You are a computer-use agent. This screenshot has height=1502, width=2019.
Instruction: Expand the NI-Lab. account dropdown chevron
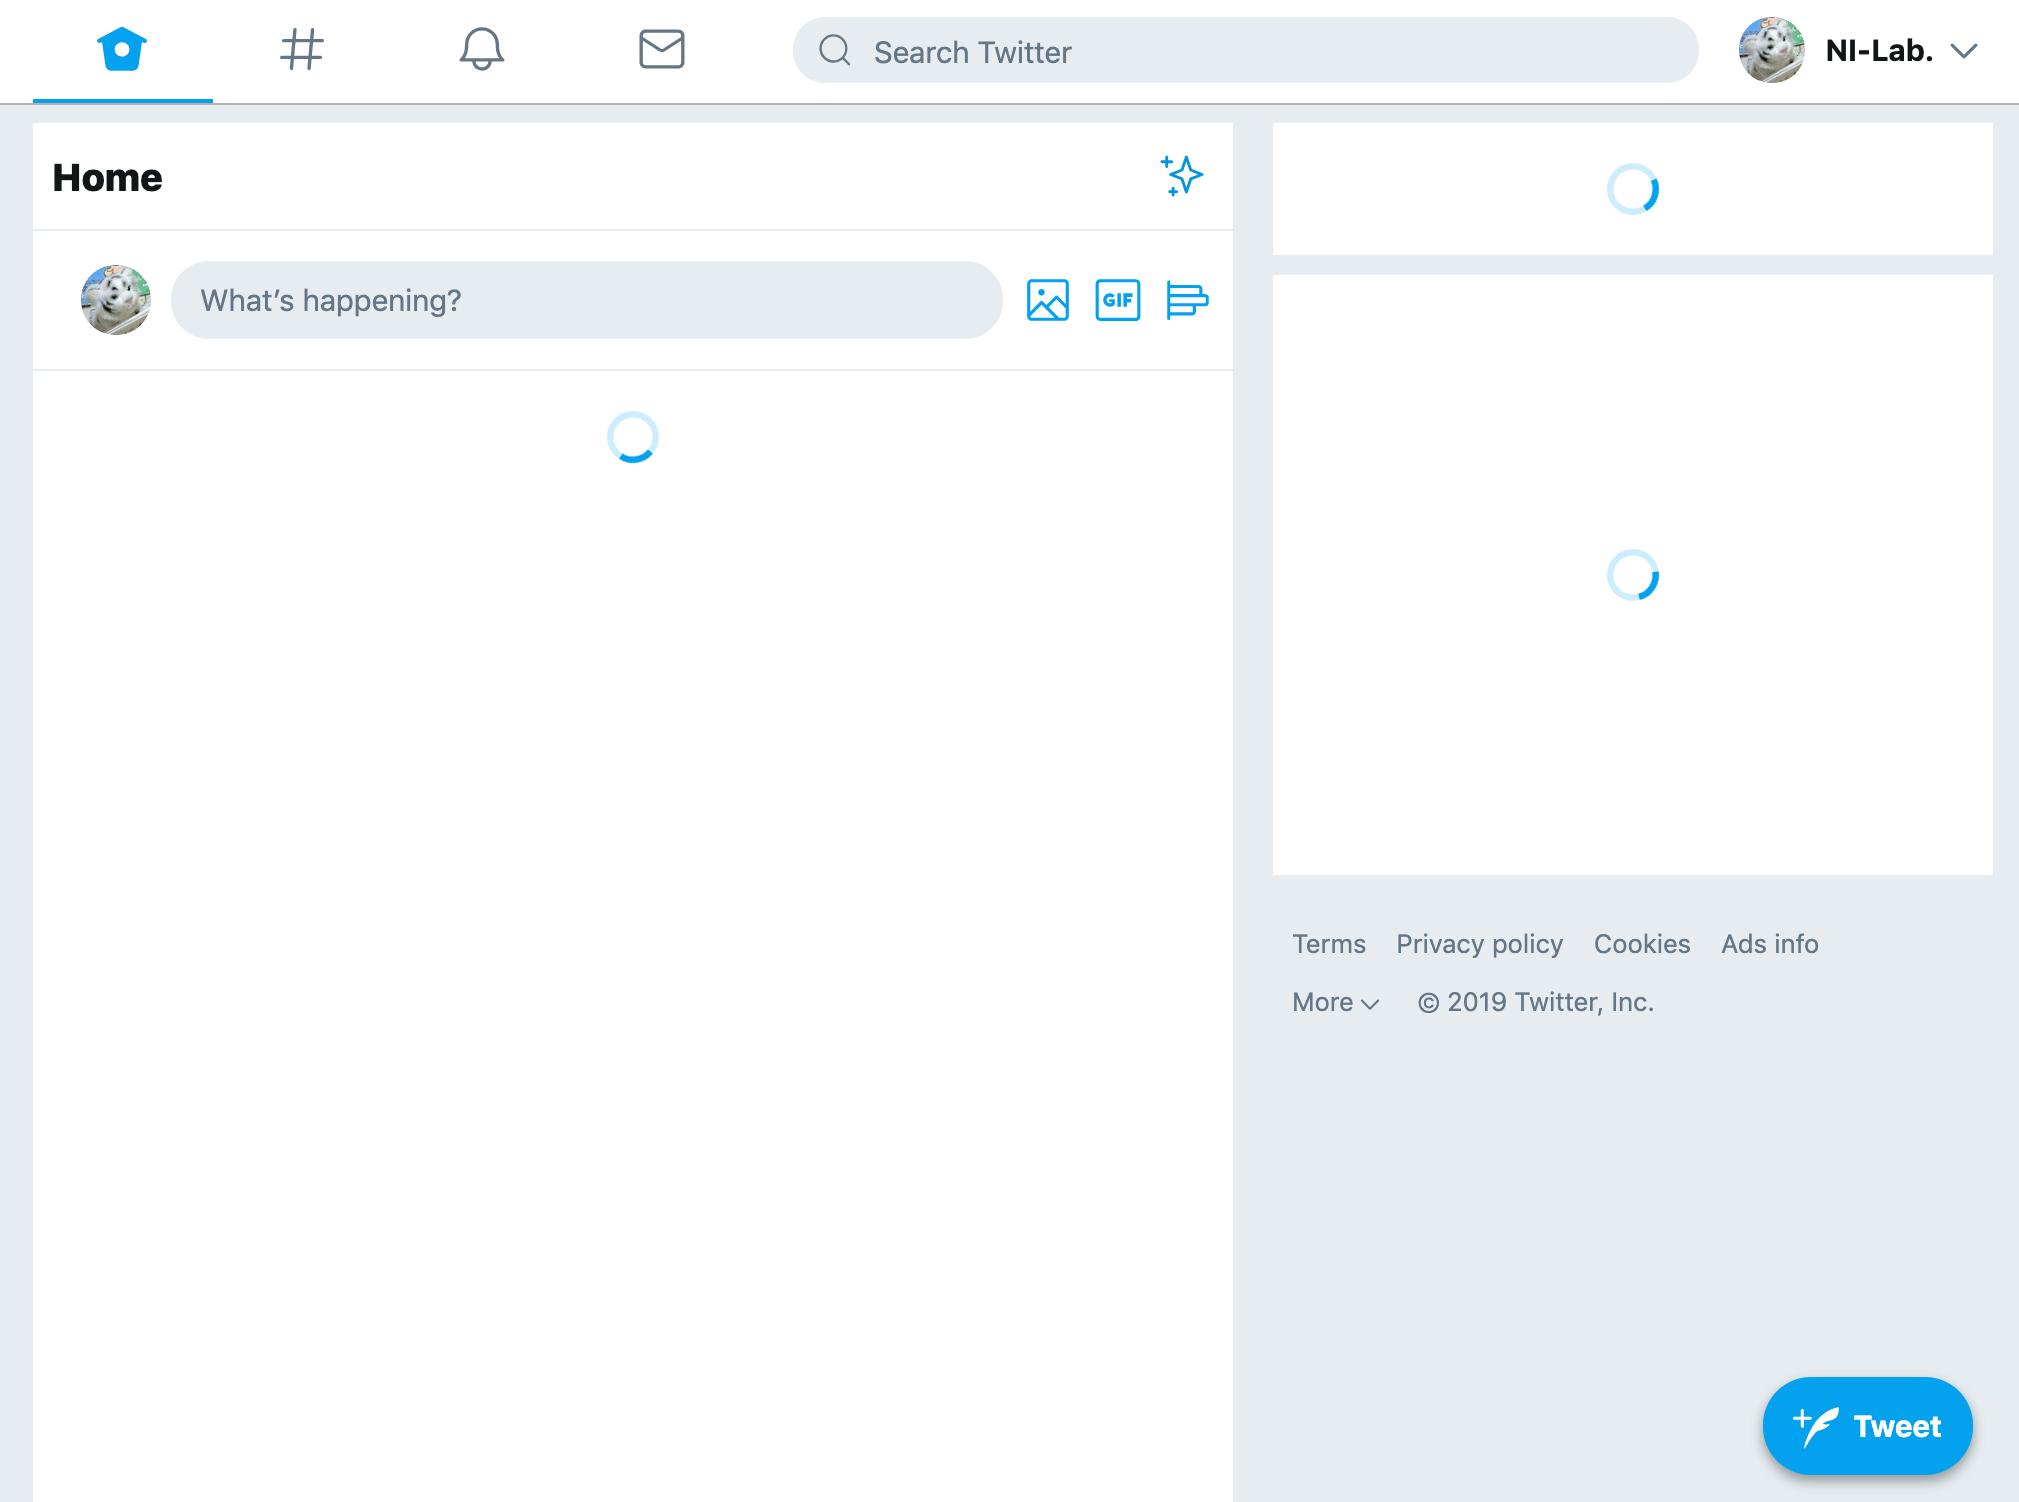1964,51
